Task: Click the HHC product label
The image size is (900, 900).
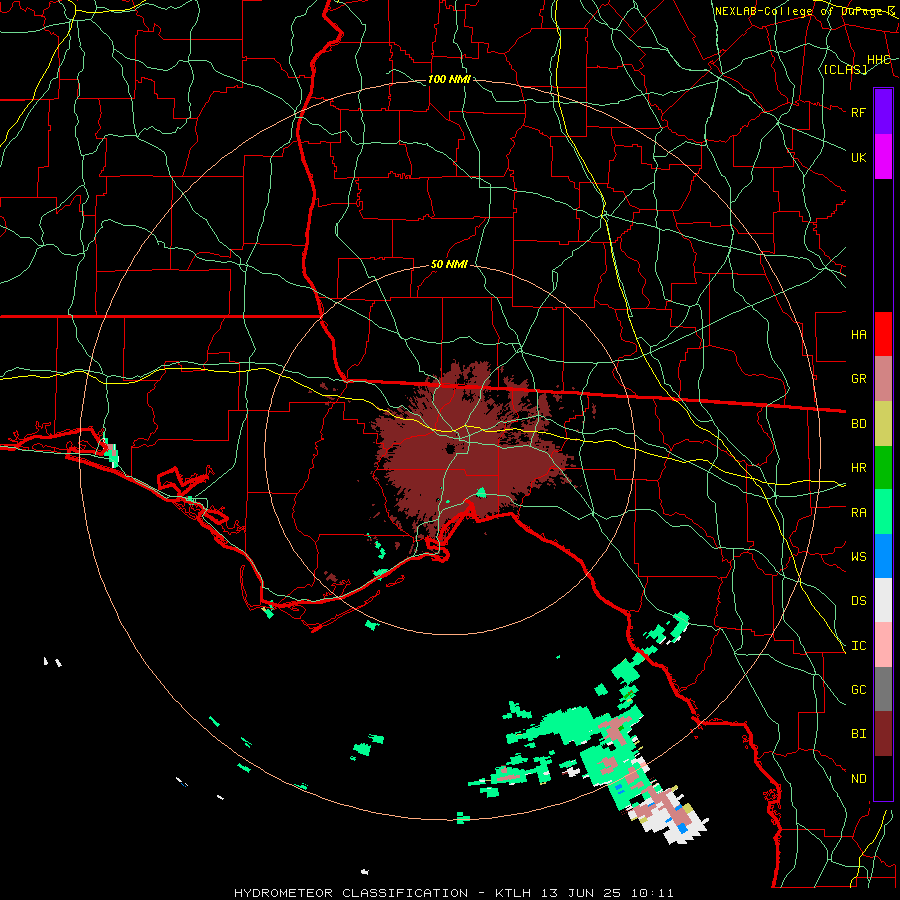Action: (x=878, y=60)
